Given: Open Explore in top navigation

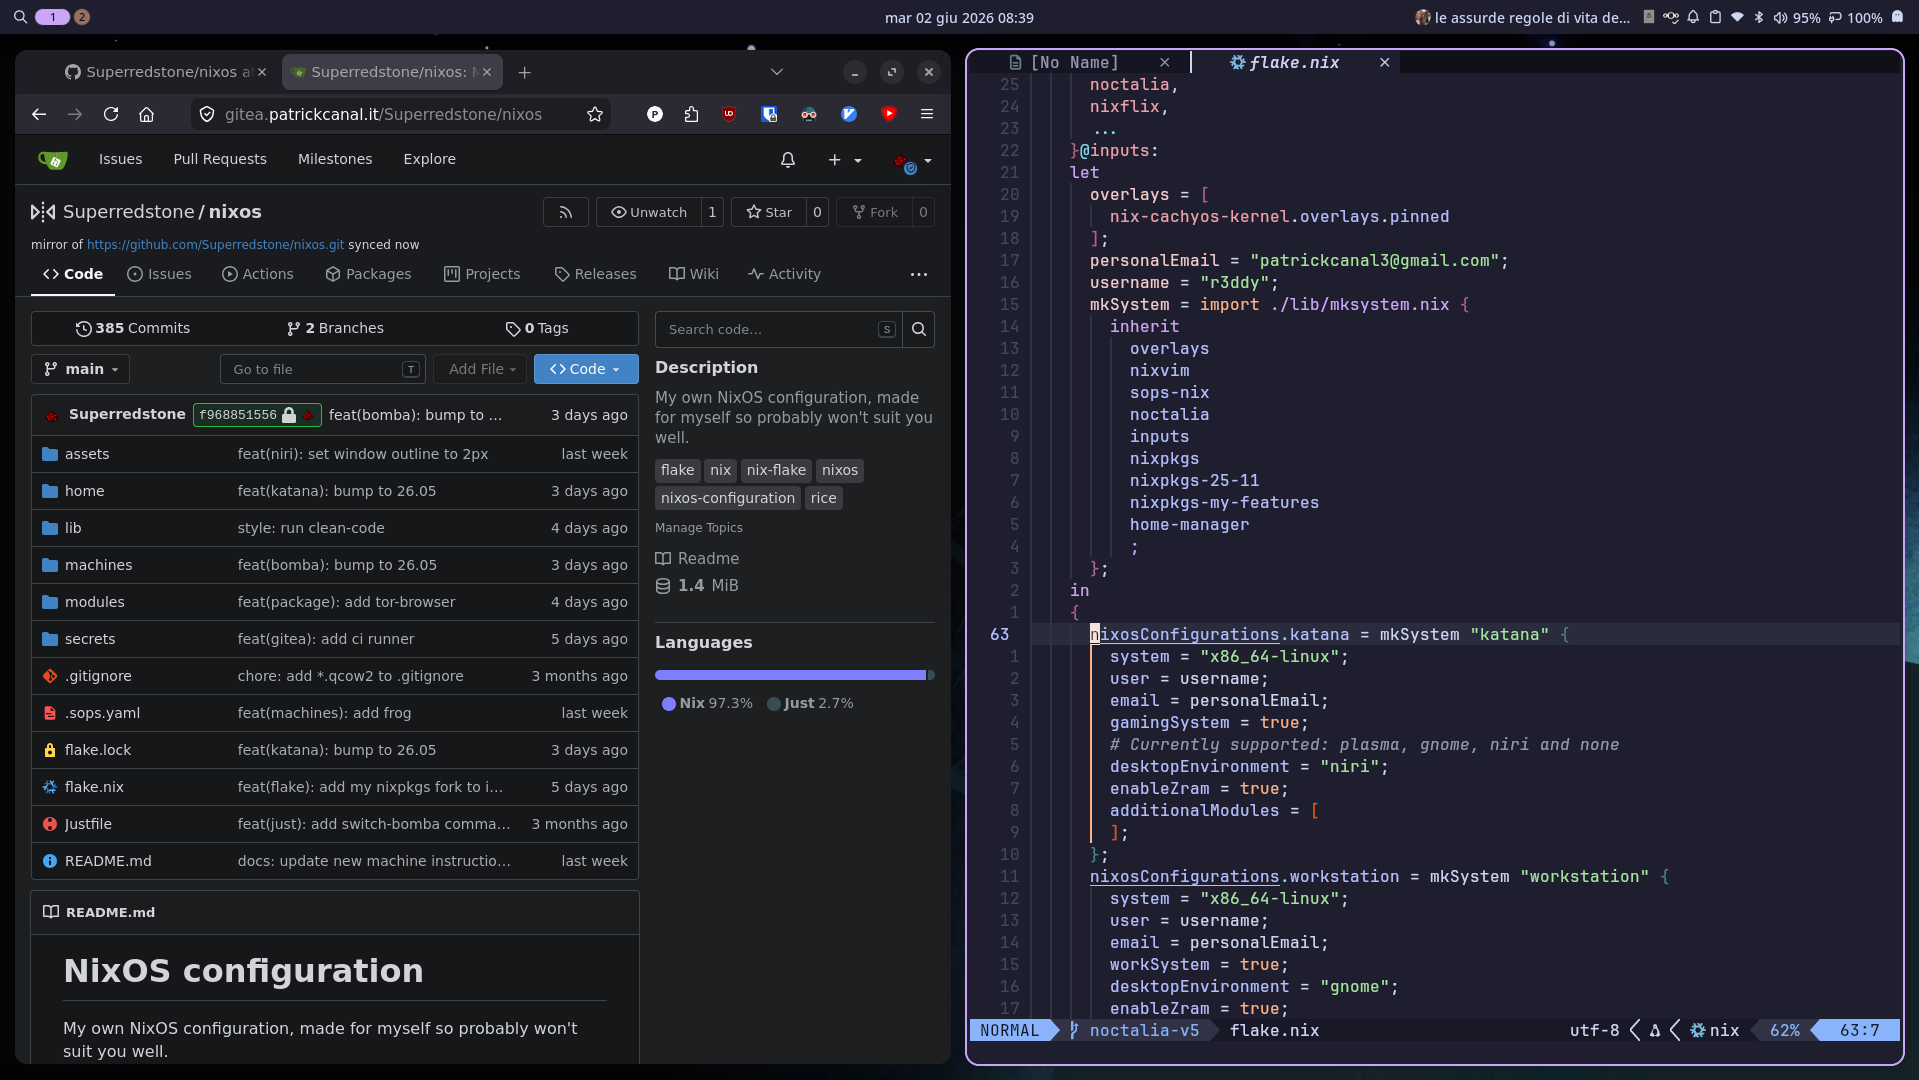Looking at the screenshot, I should [x=430, y=159].
